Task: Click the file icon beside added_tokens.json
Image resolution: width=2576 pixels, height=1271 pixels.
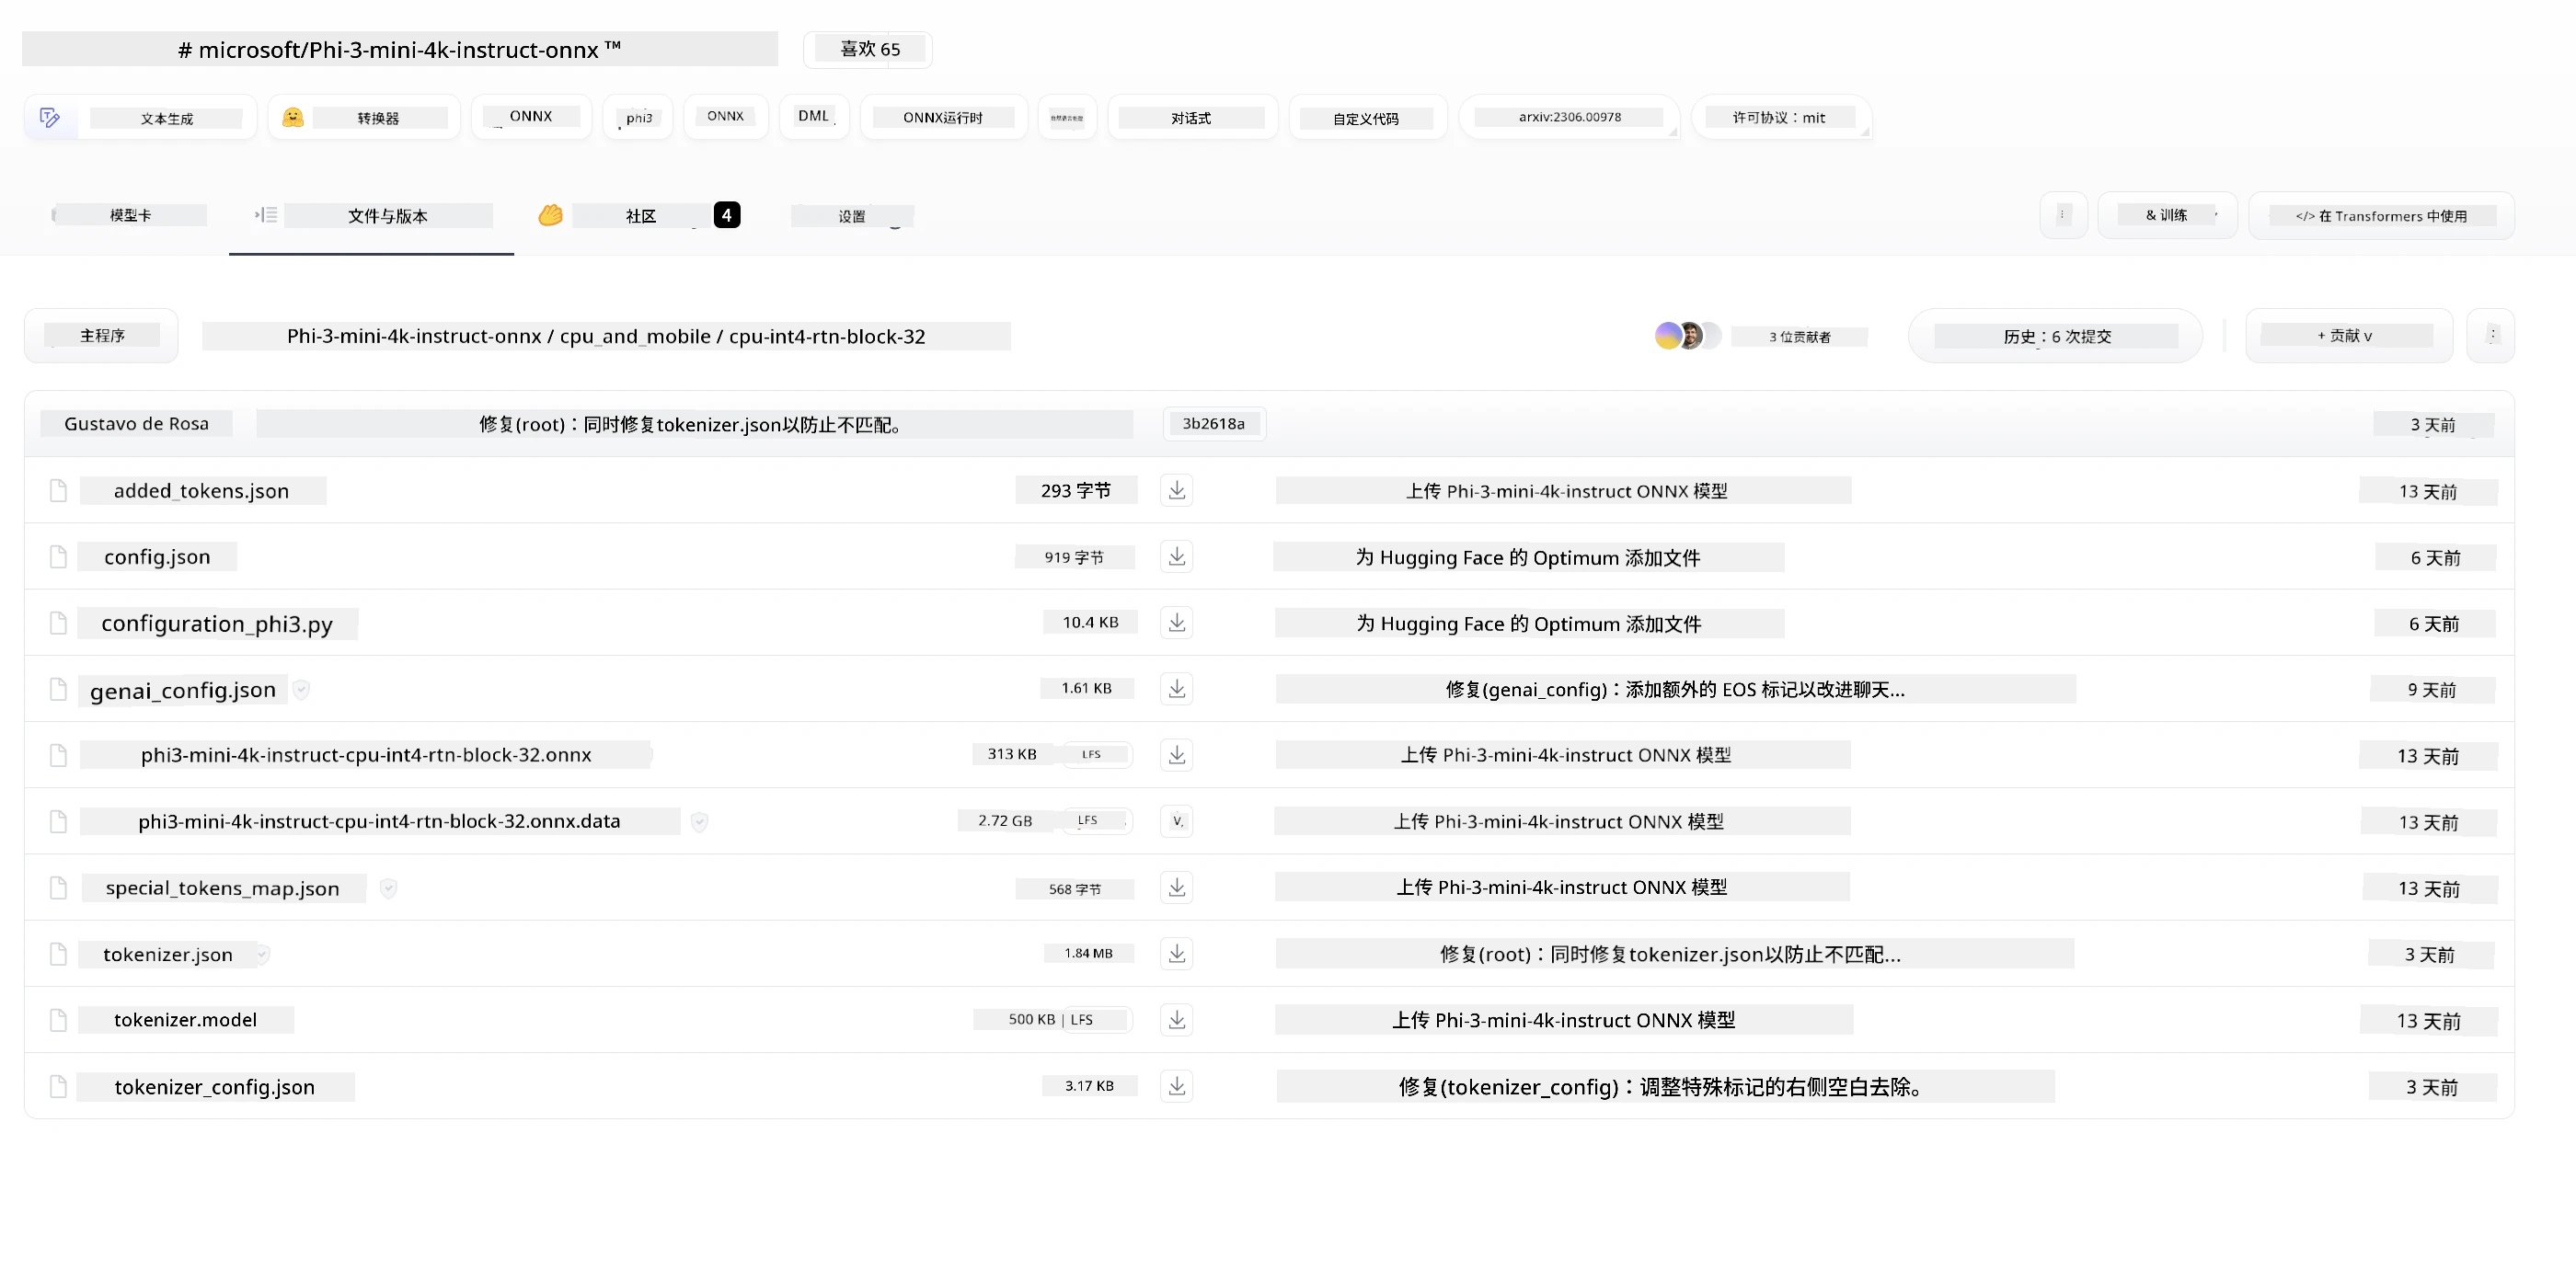Action: [x=58, y=490]
